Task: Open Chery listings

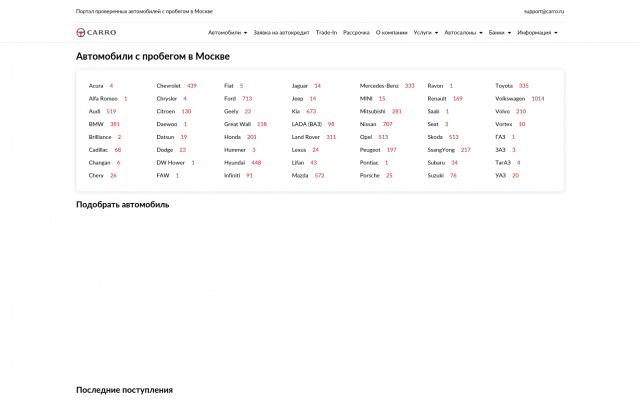Action: [x=96, y=176]
